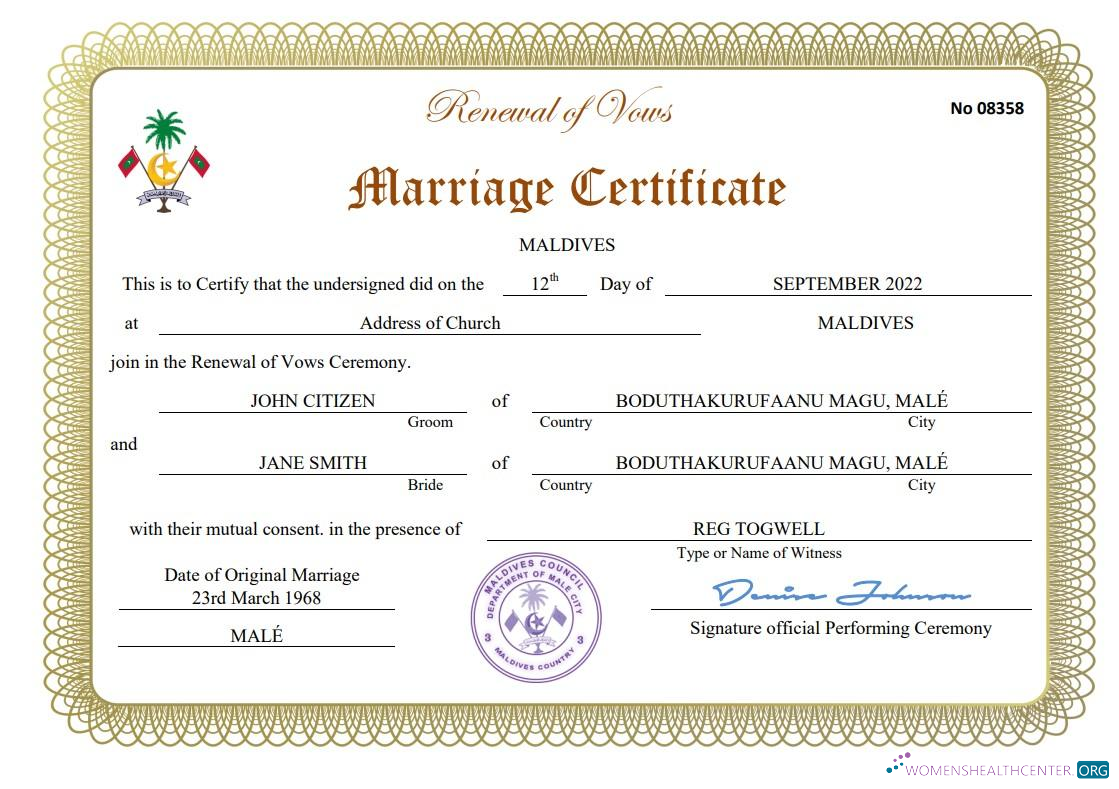Select the purple Maldives Council seal

[x=537, y=620]
